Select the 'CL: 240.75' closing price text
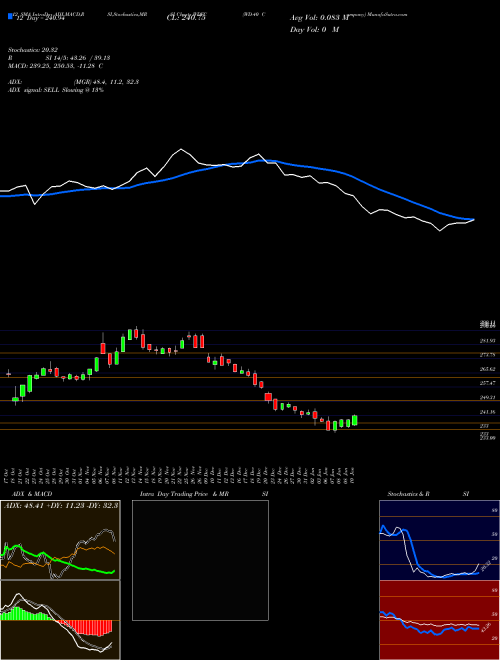 coord(186,18)
